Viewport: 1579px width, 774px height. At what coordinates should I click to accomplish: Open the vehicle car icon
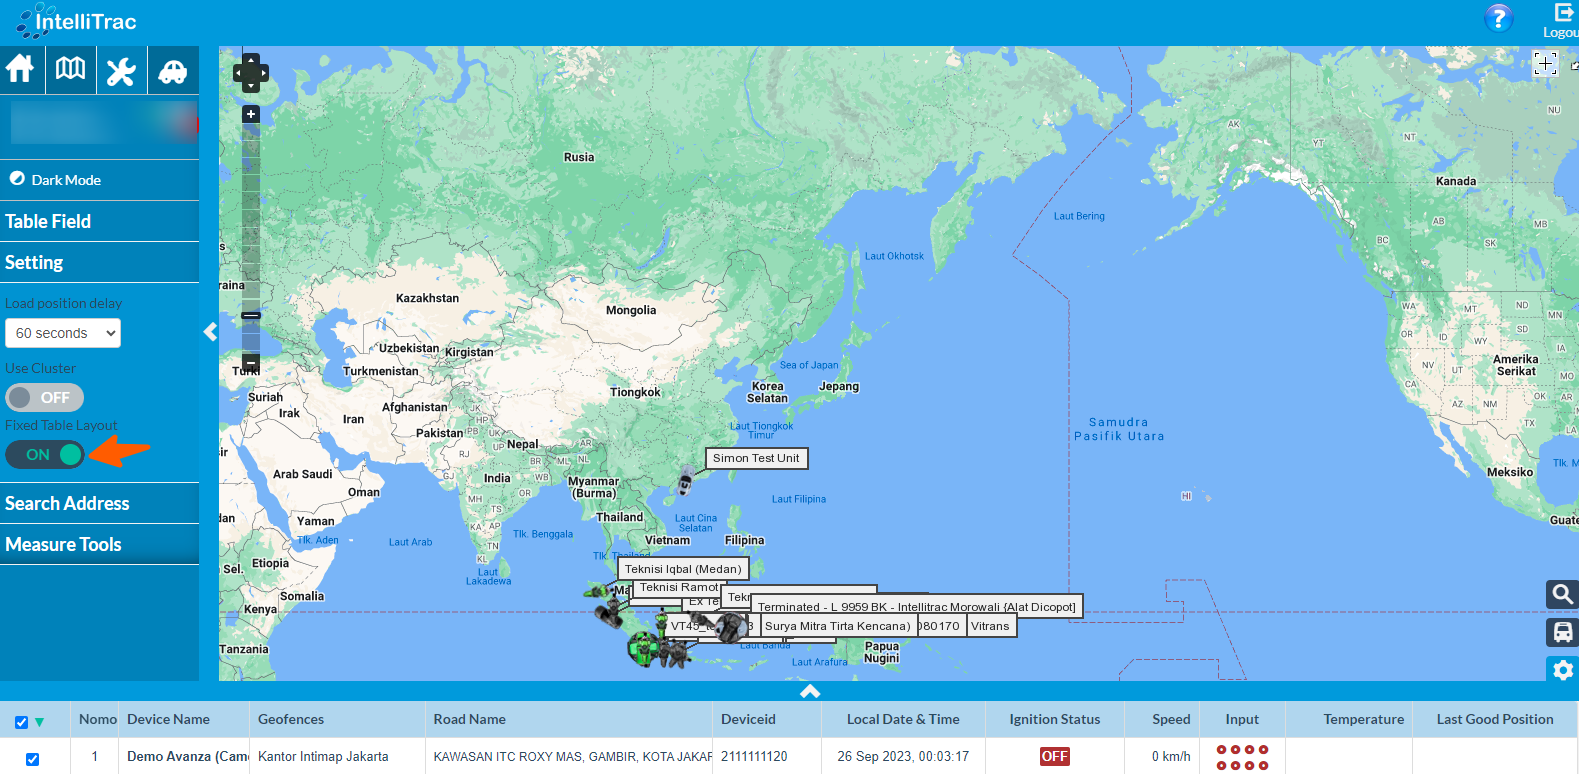173,71
